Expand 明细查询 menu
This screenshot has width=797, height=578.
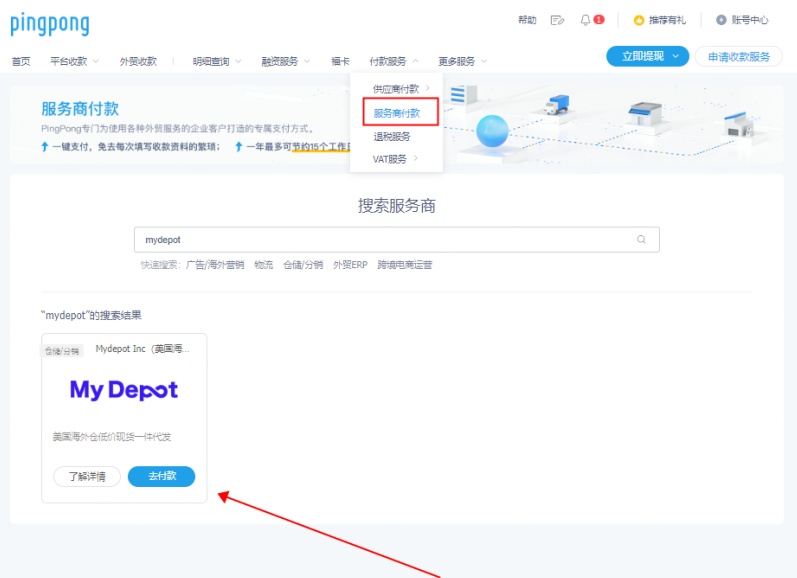click(217, 62)
